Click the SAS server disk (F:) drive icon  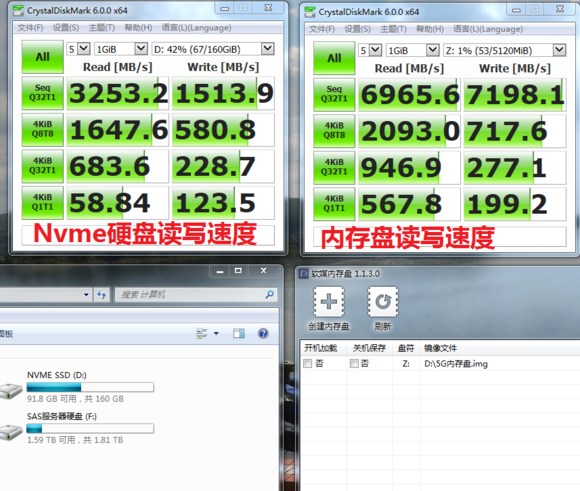11,432
